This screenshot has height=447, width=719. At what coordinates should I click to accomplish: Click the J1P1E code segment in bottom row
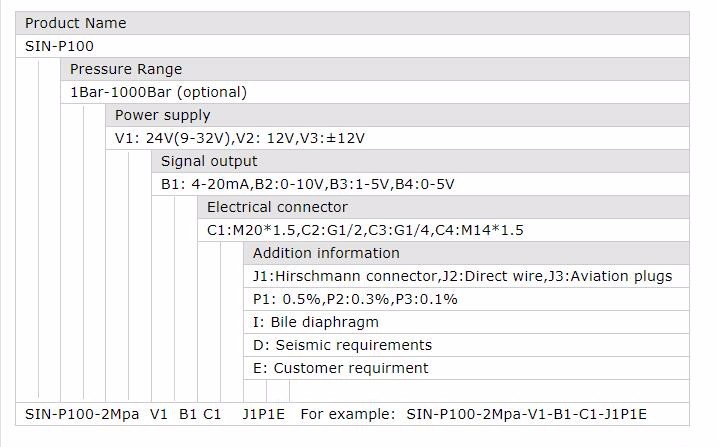point(264,414)
